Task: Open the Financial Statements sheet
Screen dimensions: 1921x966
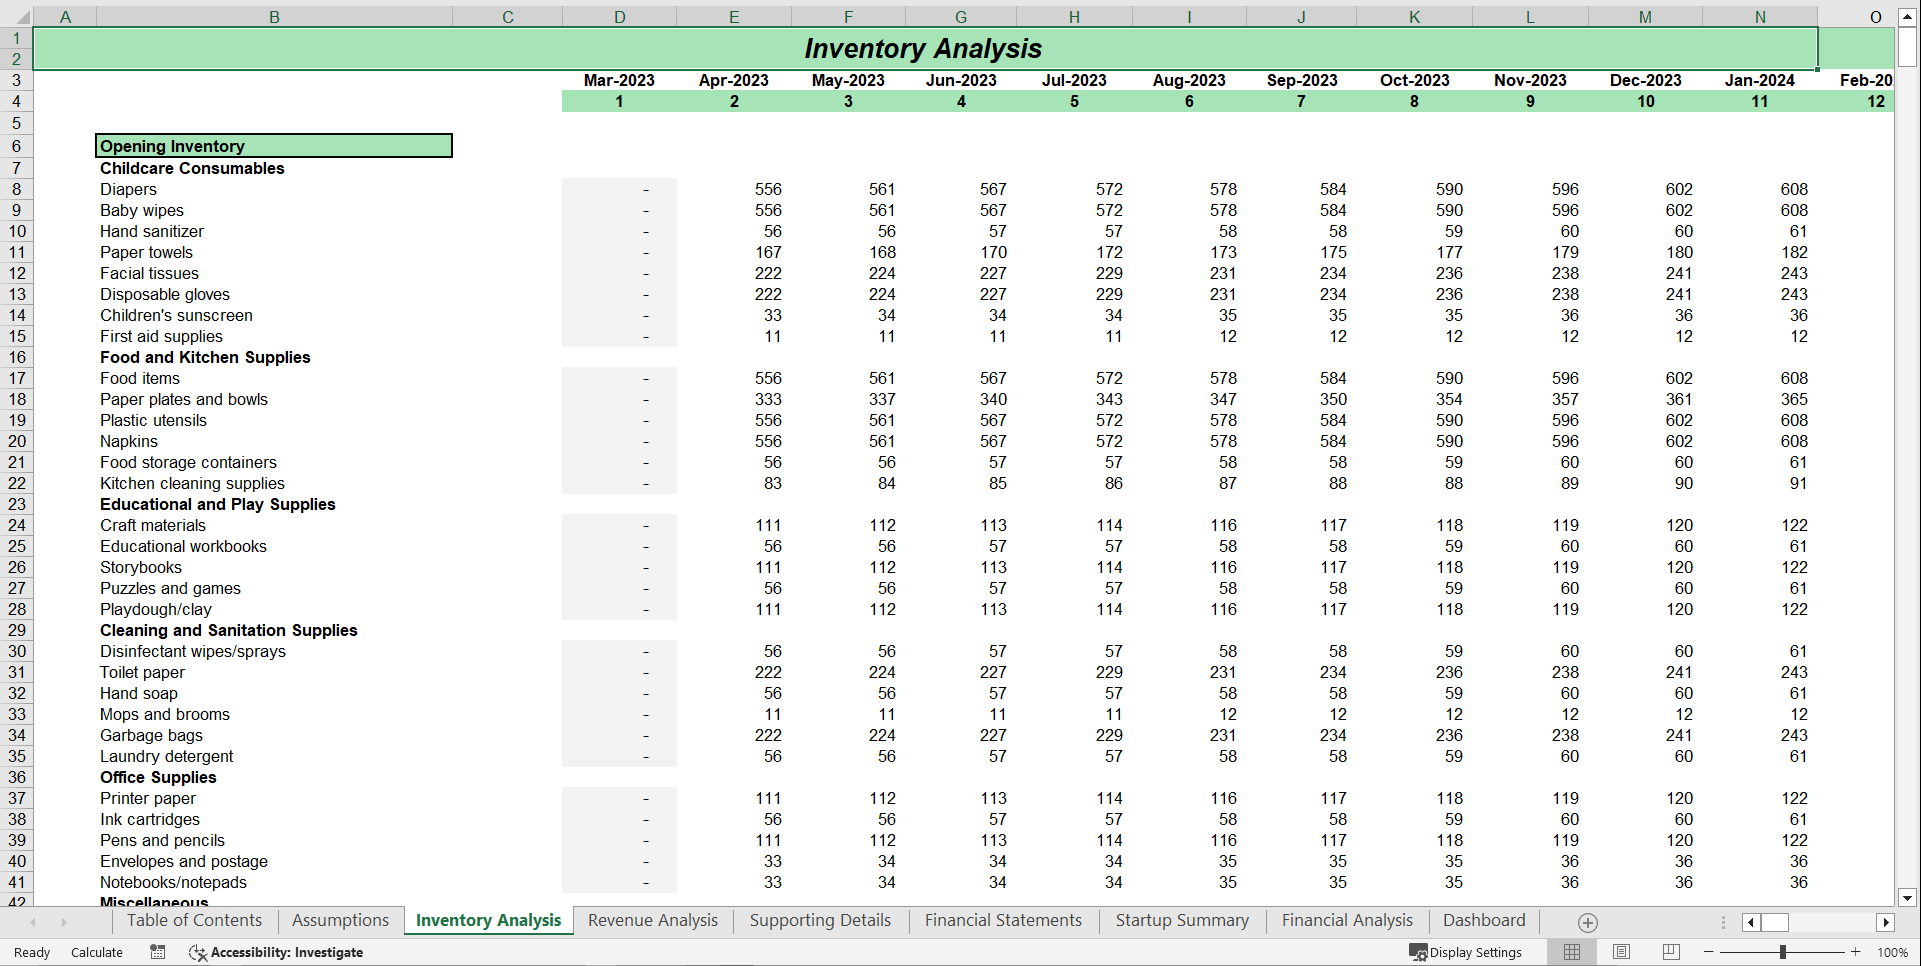Action: [x=1003, y=921]
